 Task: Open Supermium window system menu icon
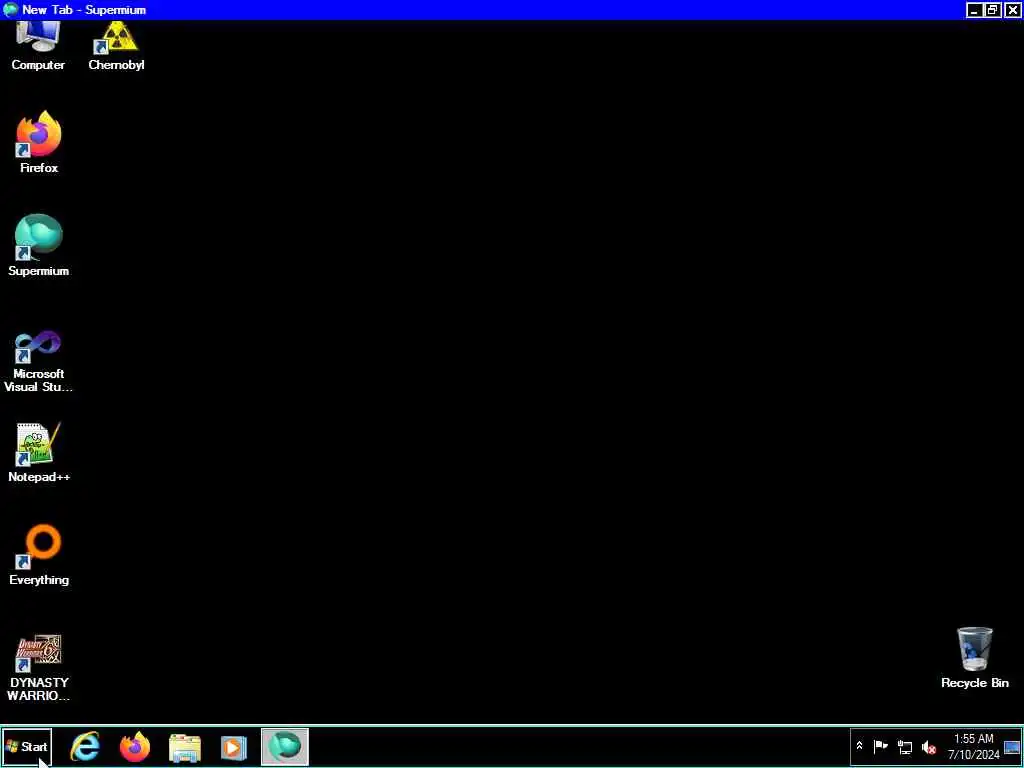(x=10, y=10)
